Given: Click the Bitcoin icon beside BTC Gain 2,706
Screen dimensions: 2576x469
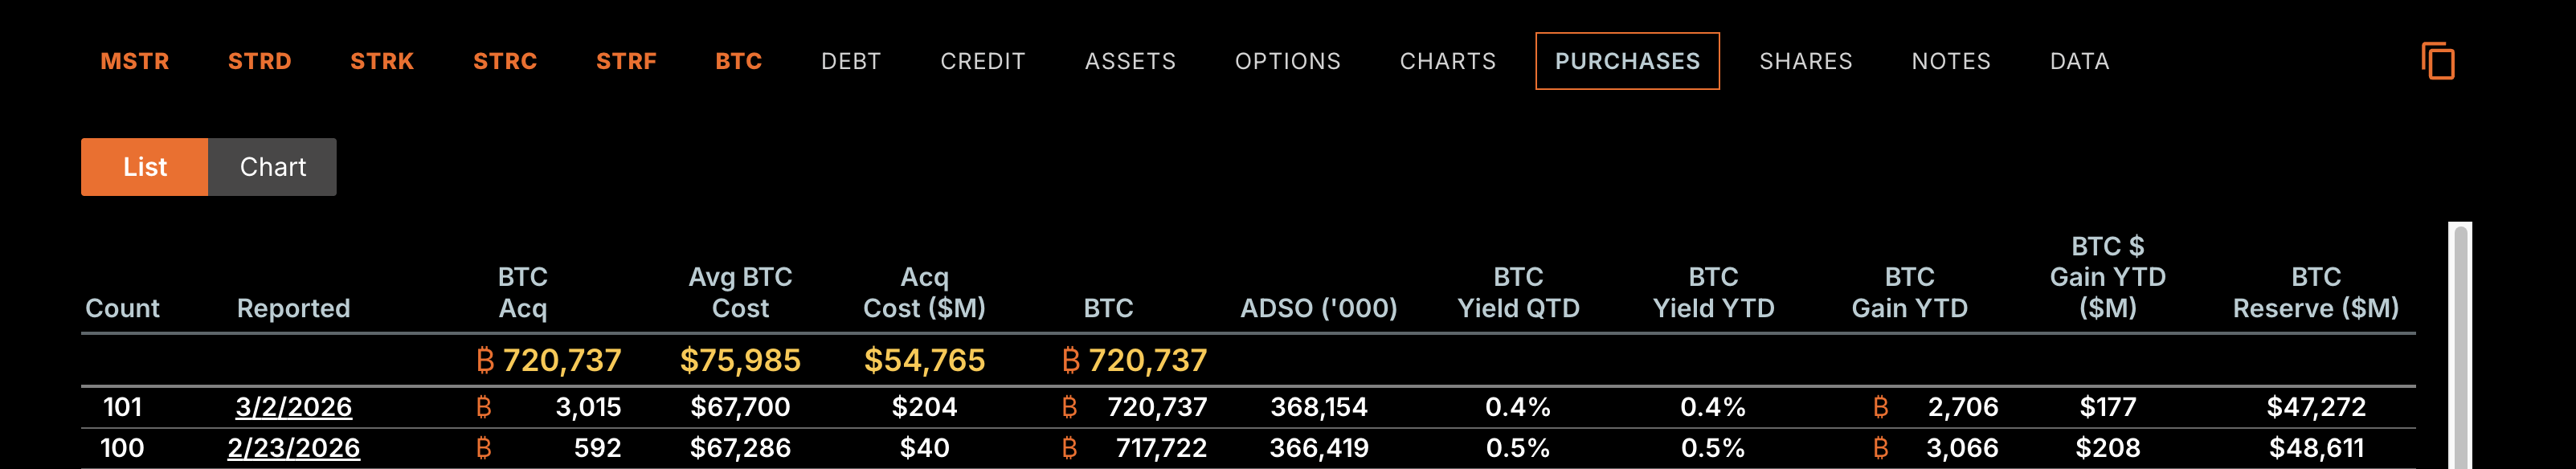Looking at the screenshot, I should coord(1882,407).
